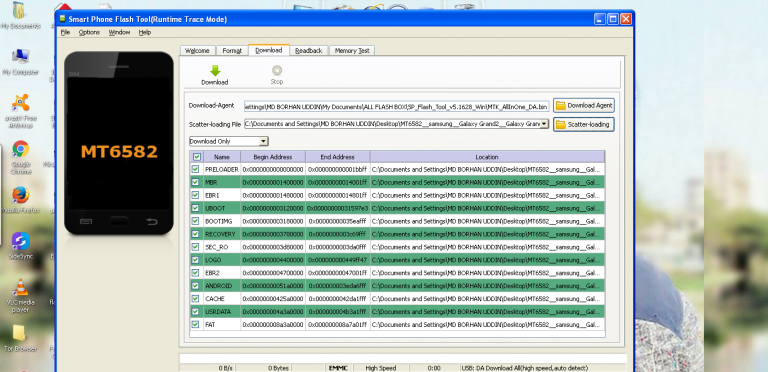Click the Stop icon
The height and width of the screenshot is (372, 768).
pos(277,70)
